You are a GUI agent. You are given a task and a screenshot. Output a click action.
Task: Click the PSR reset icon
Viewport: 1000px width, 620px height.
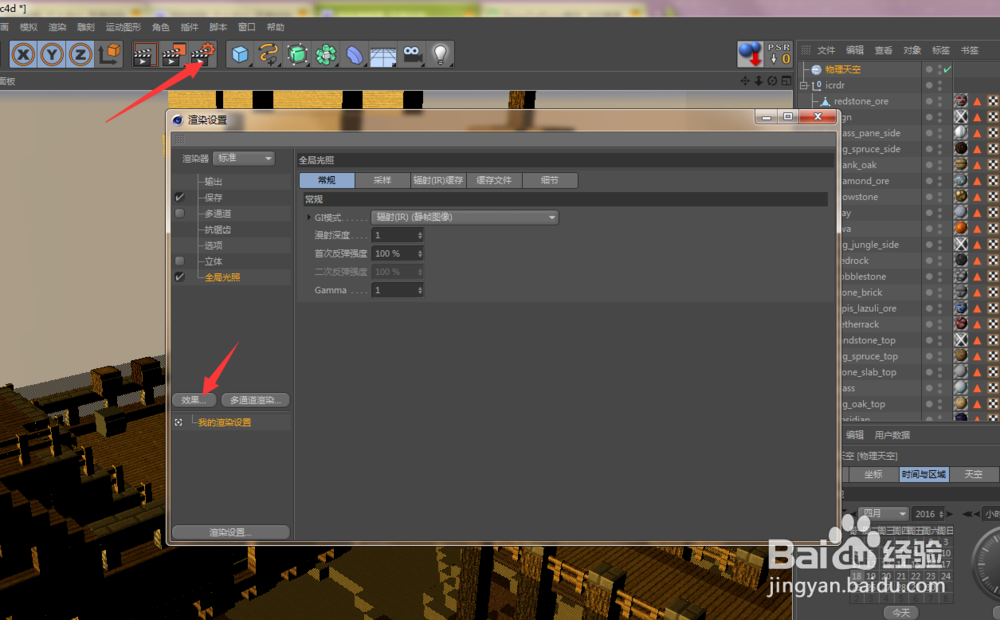point(779,54)
